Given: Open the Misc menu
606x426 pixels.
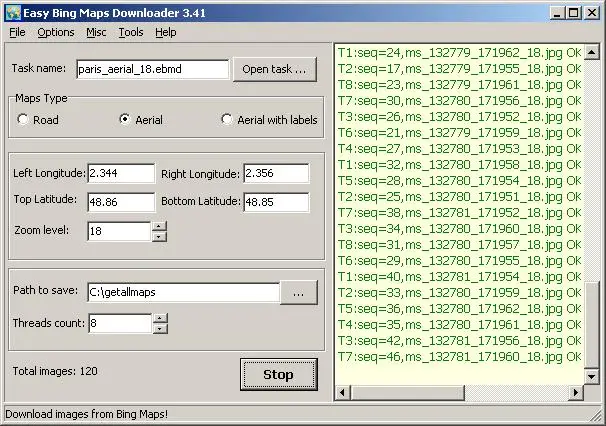Looking at the screenshot, I should tap(96, 32).
